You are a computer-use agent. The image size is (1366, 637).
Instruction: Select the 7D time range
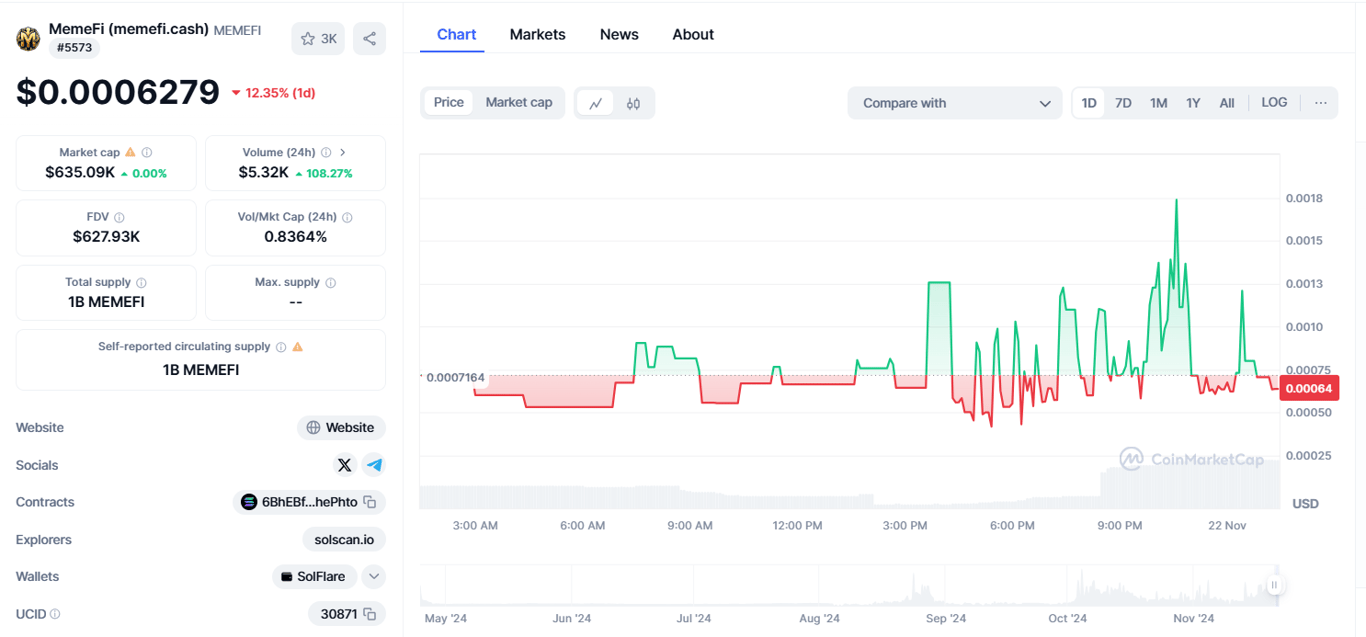pyautogui.click(x=1123, y=103)
